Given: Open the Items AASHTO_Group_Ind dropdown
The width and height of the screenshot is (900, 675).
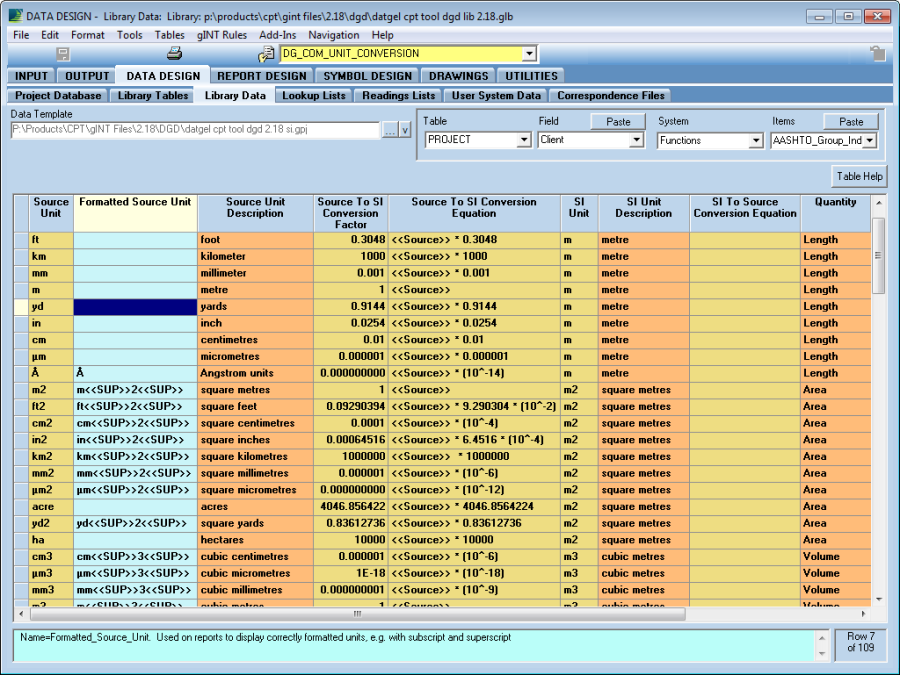Looking at the screenshot, I should 869,141.
